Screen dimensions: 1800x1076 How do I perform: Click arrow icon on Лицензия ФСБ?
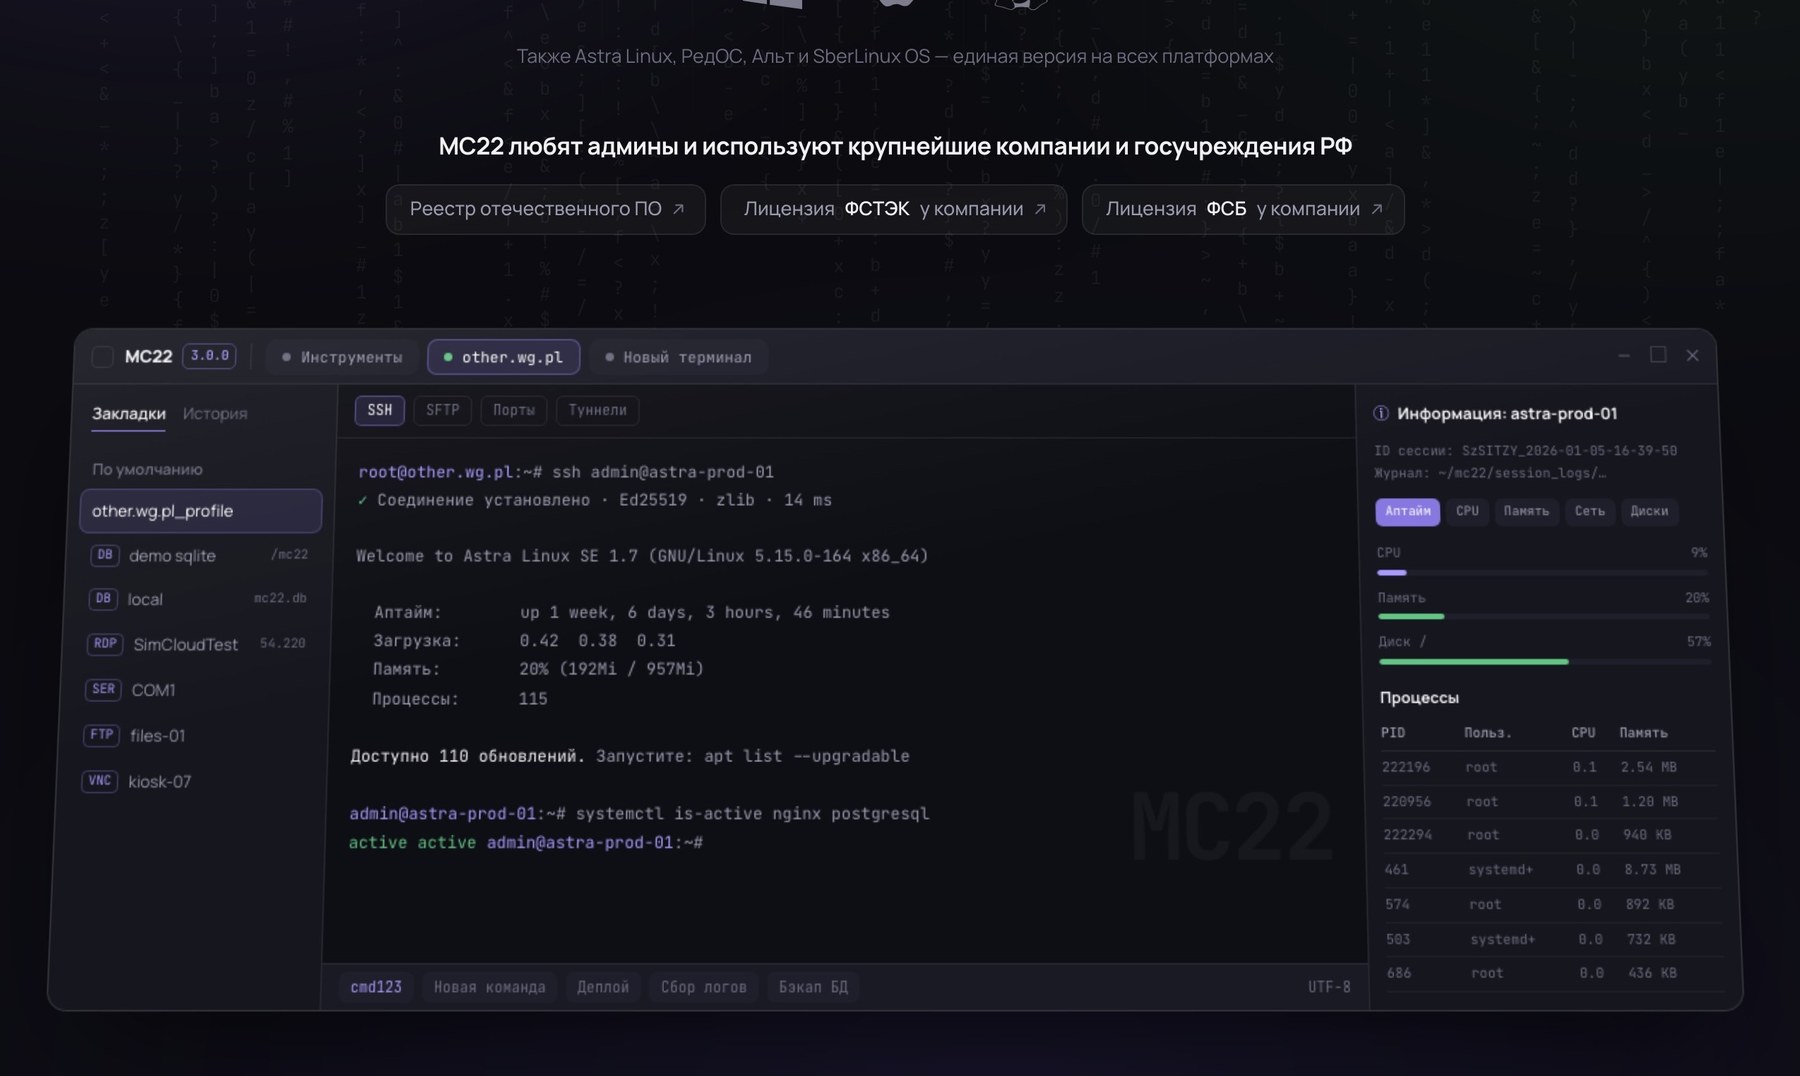pyautogui.click(x=1377, y=209)
